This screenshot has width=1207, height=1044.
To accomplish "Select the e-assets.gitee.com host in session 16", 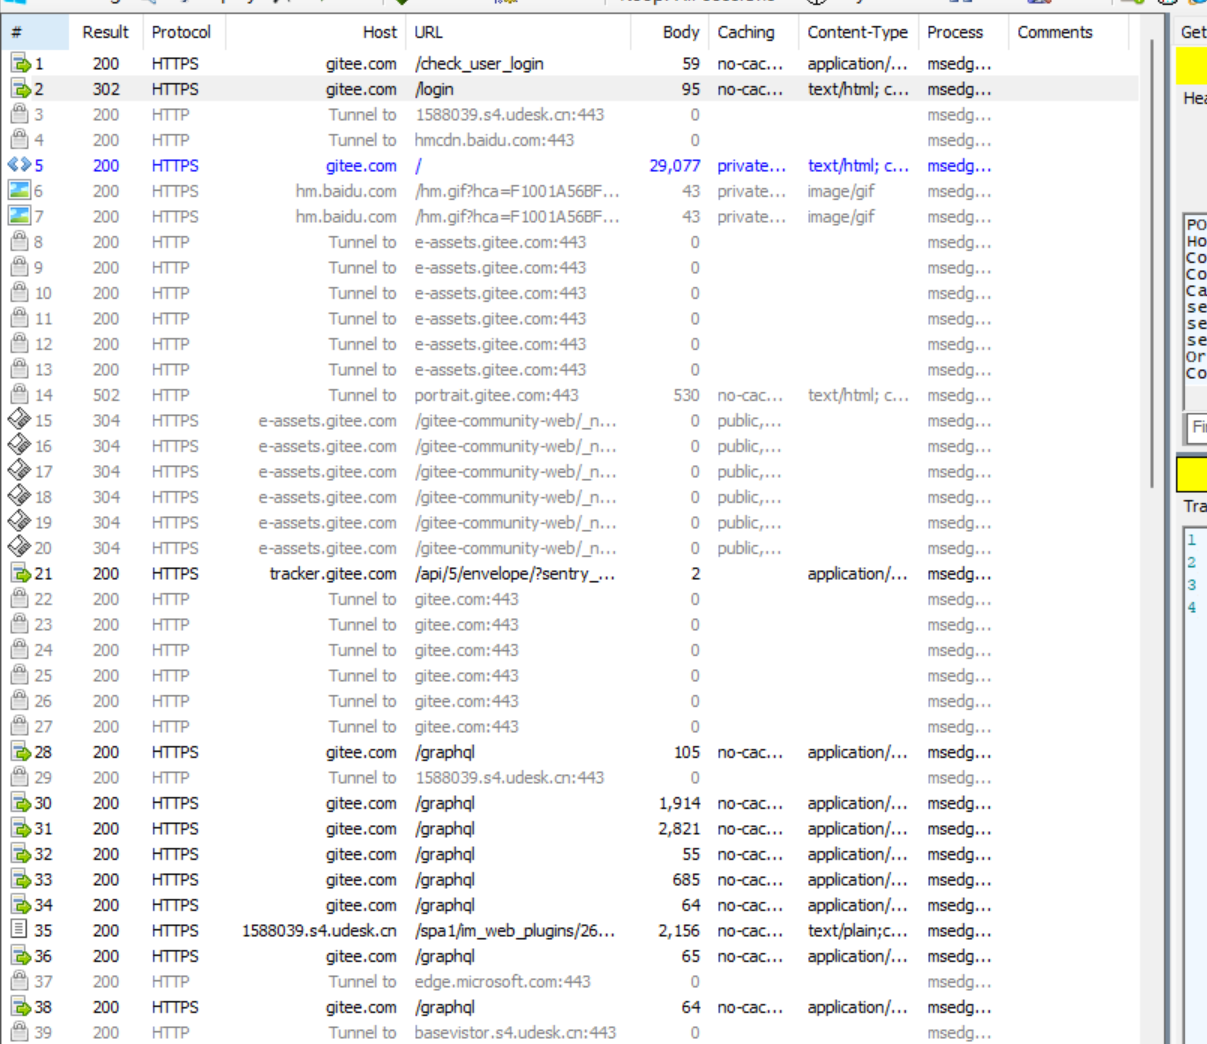I will click(x=327, y=446).
